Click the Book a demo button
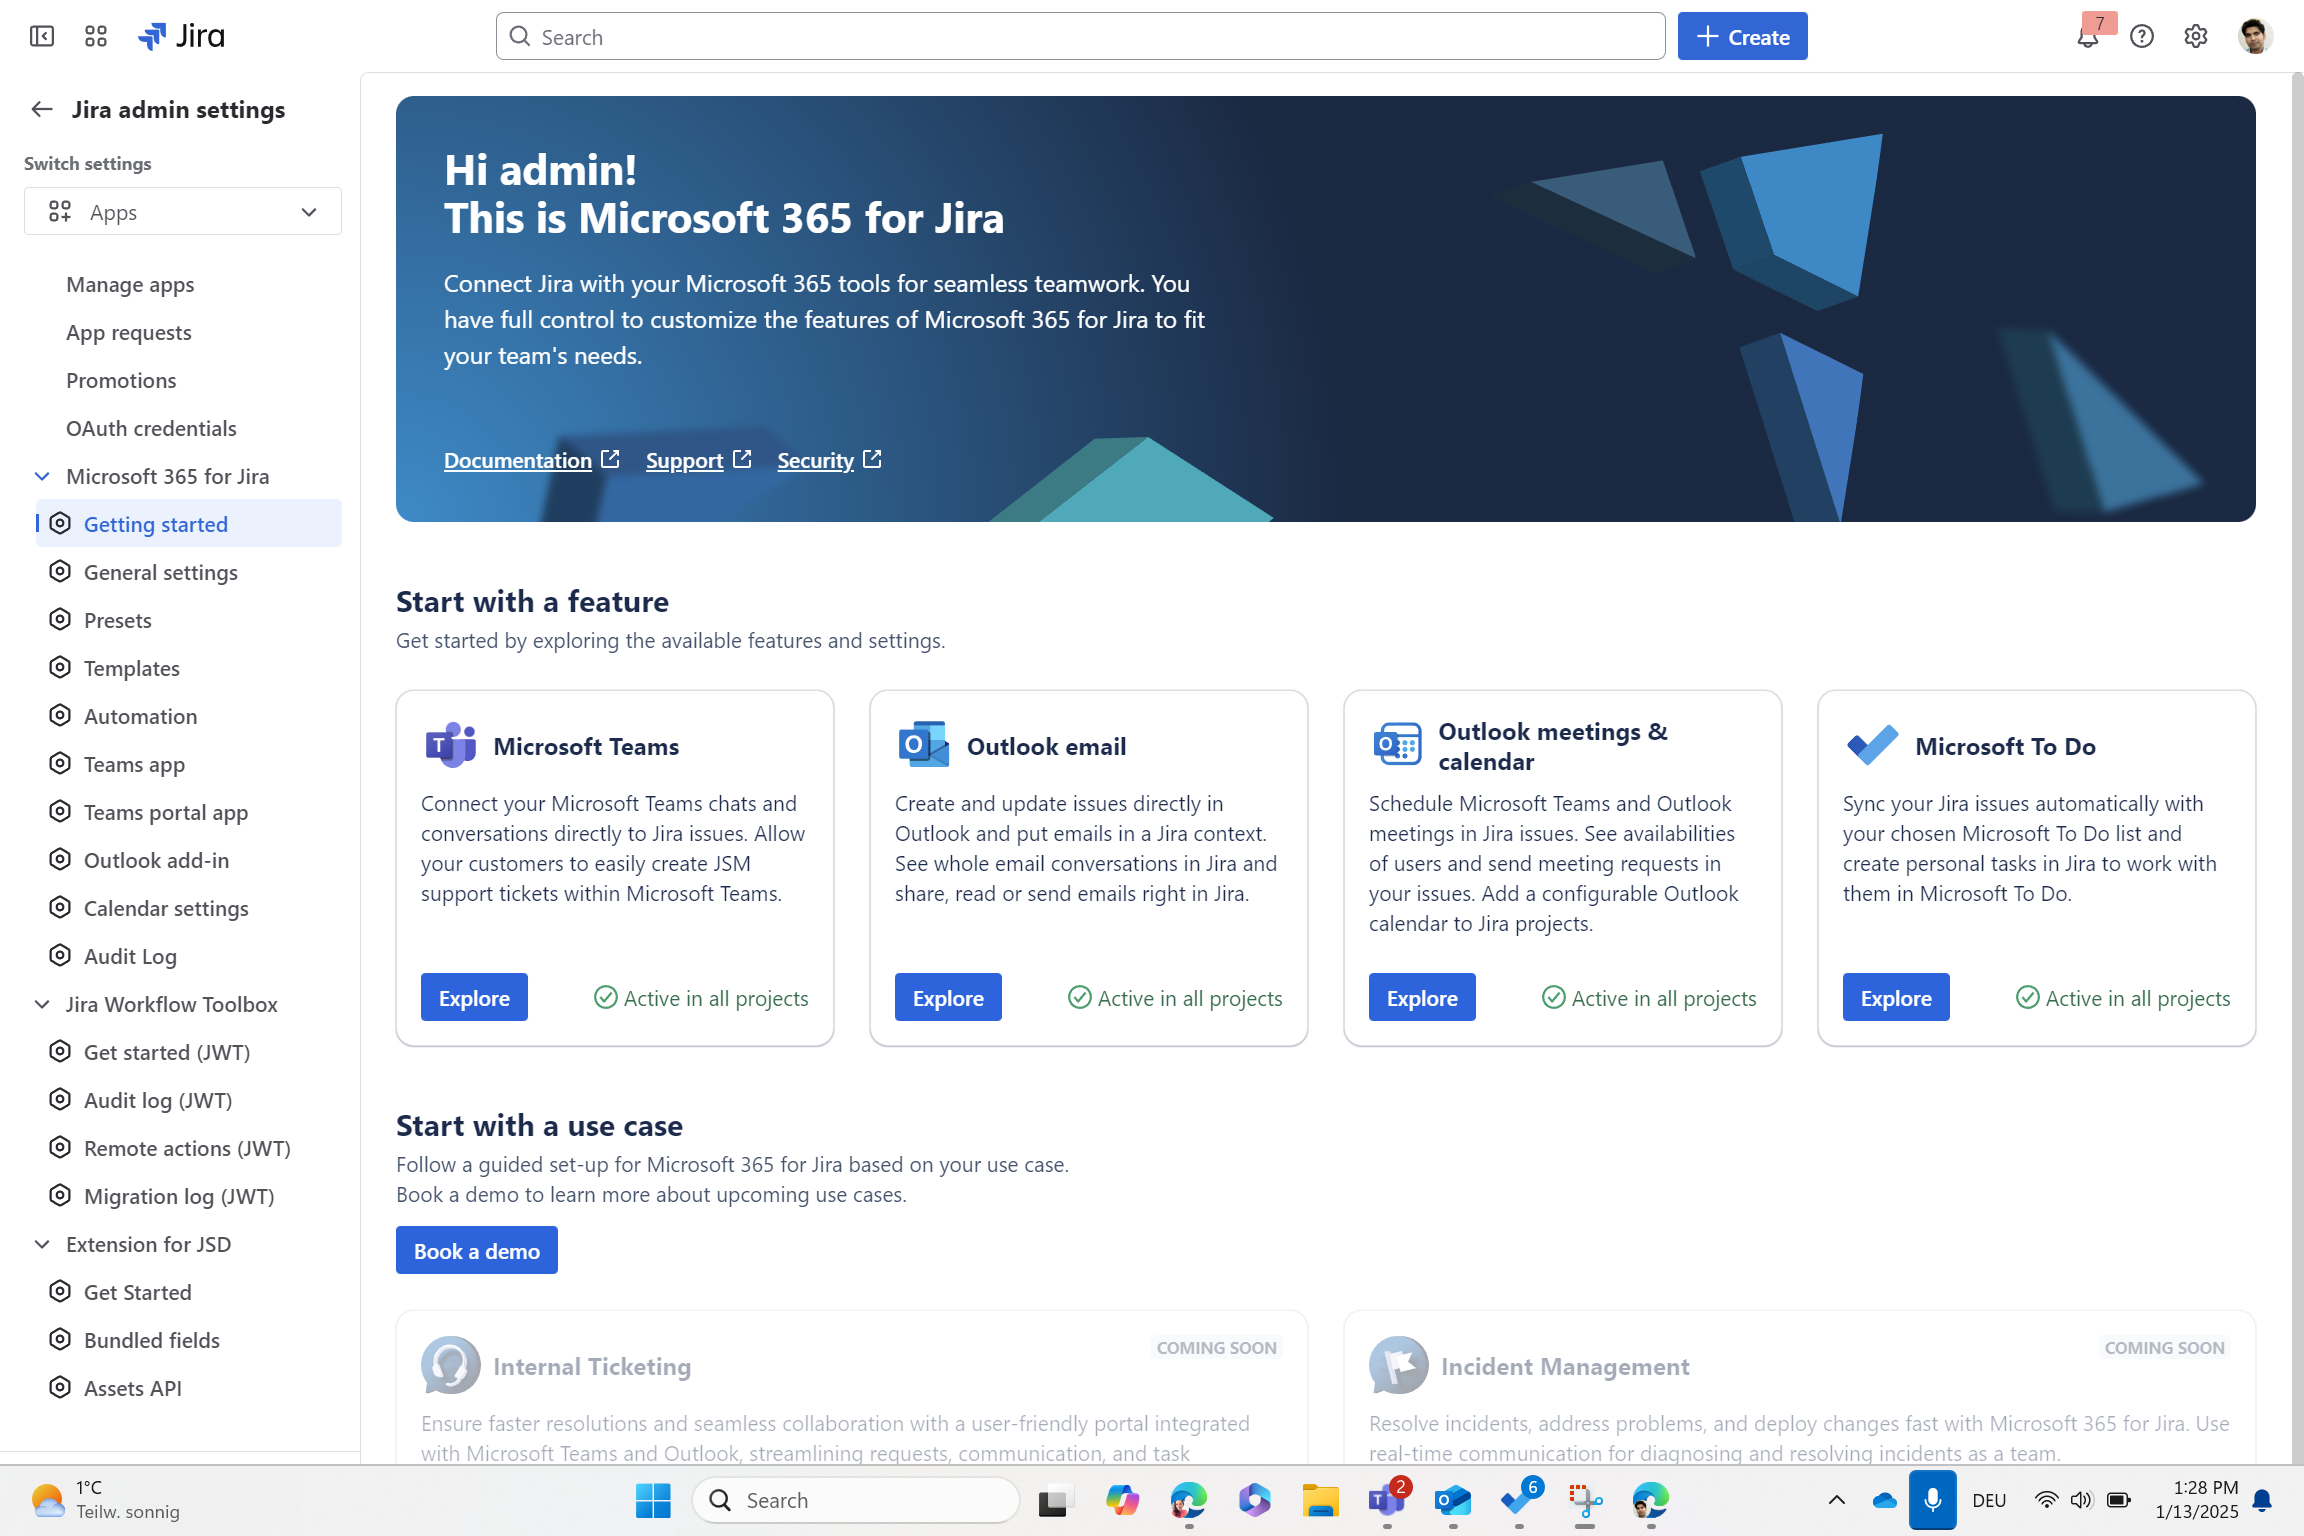This screenshot has width=2304, height=1536. [477, 1251]
